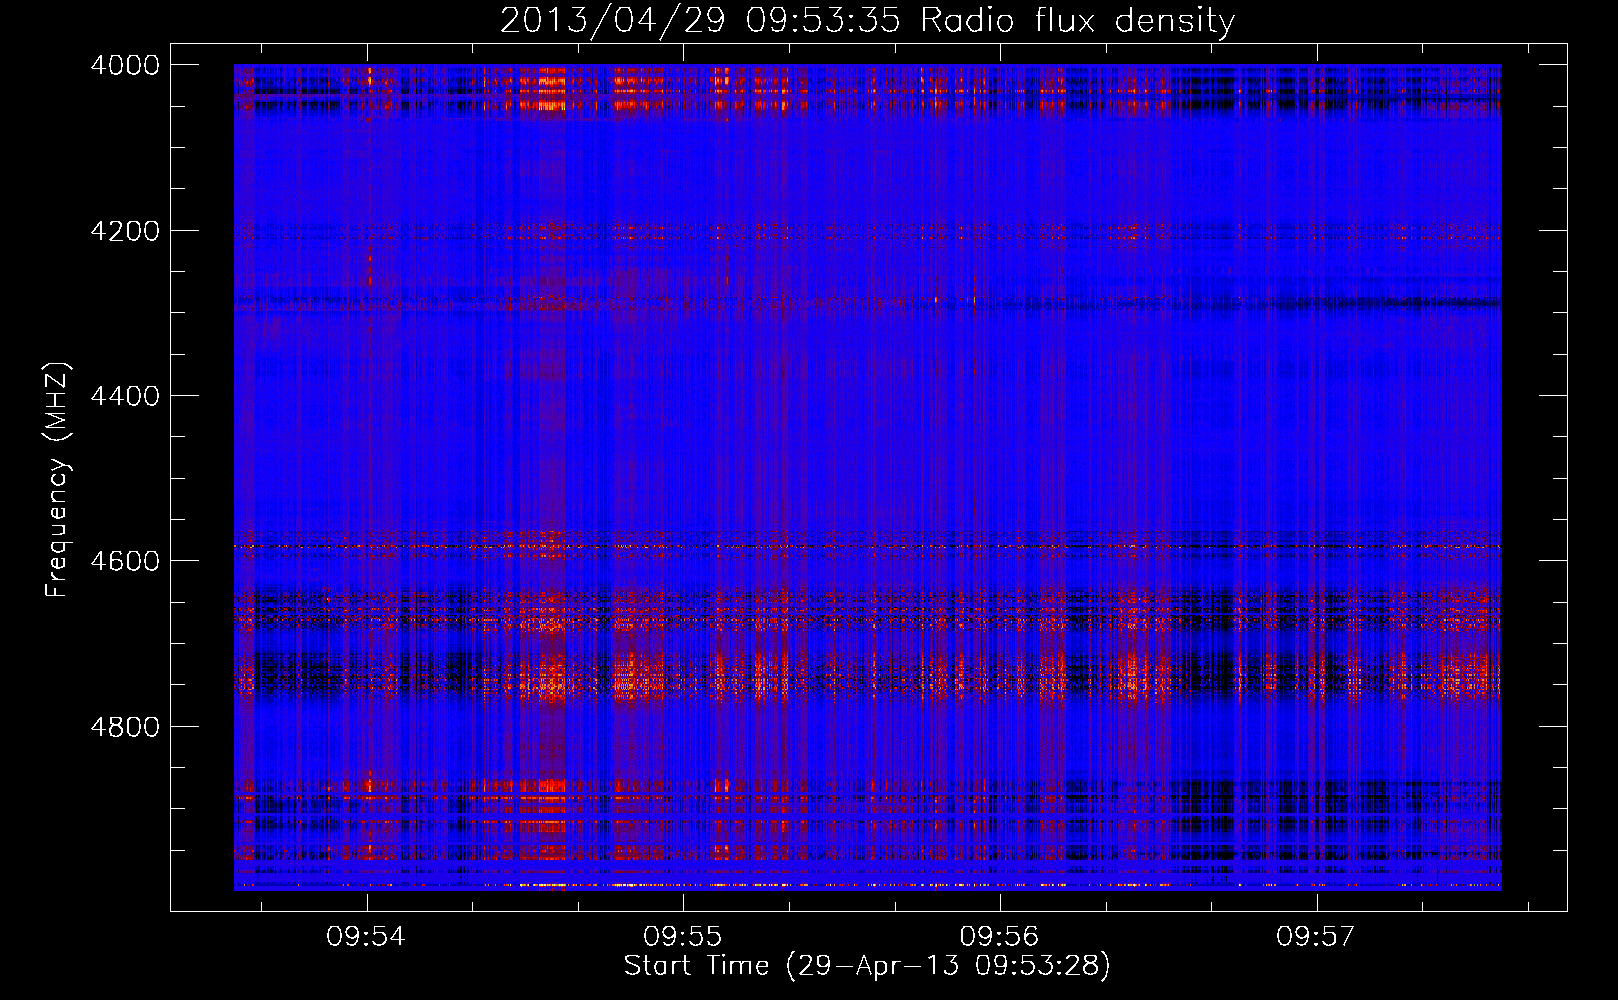Click the 4000 frequency tick label

[x=125, y=65]
